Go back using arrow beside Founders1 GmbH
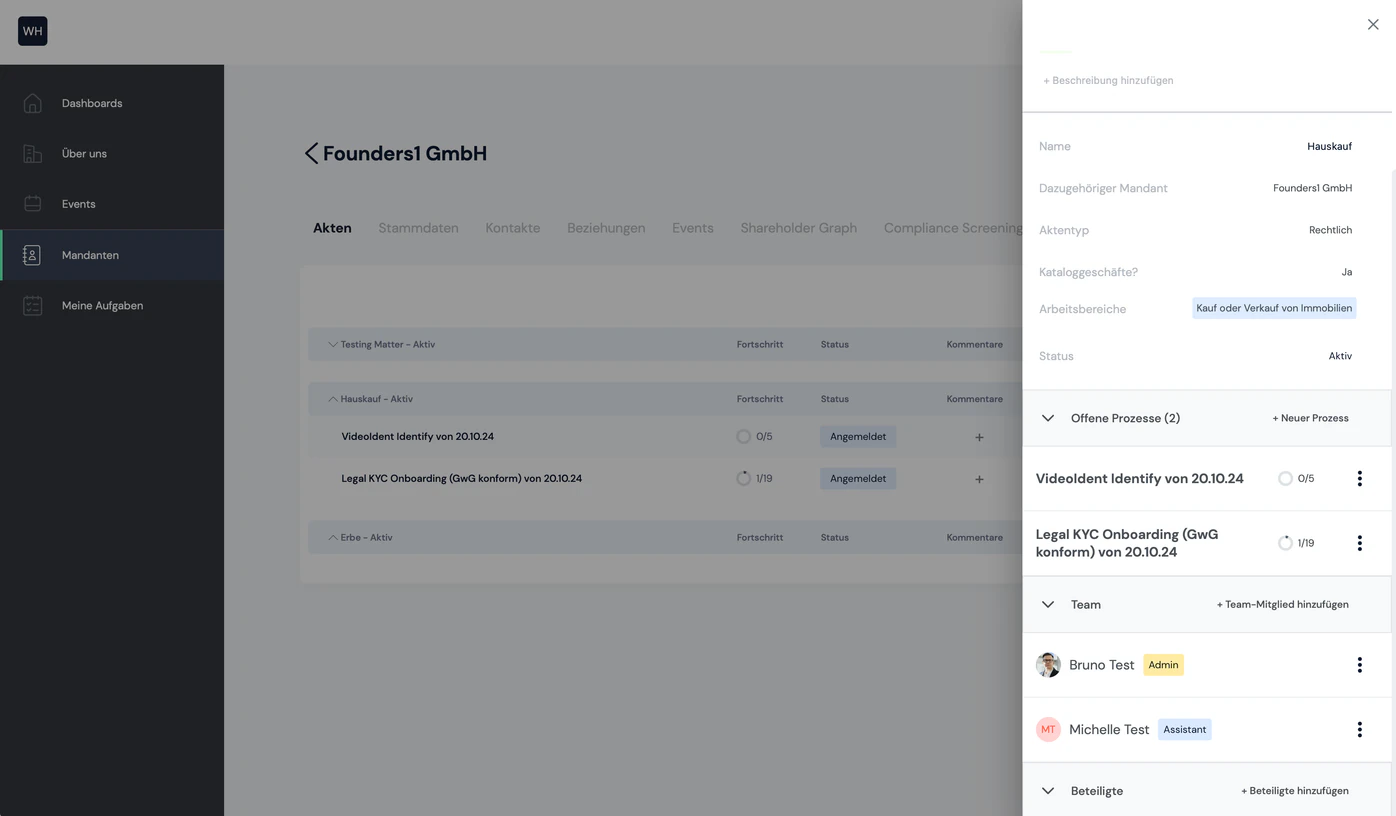Viewport: 1396px width, 816px height. coord(311,153)
